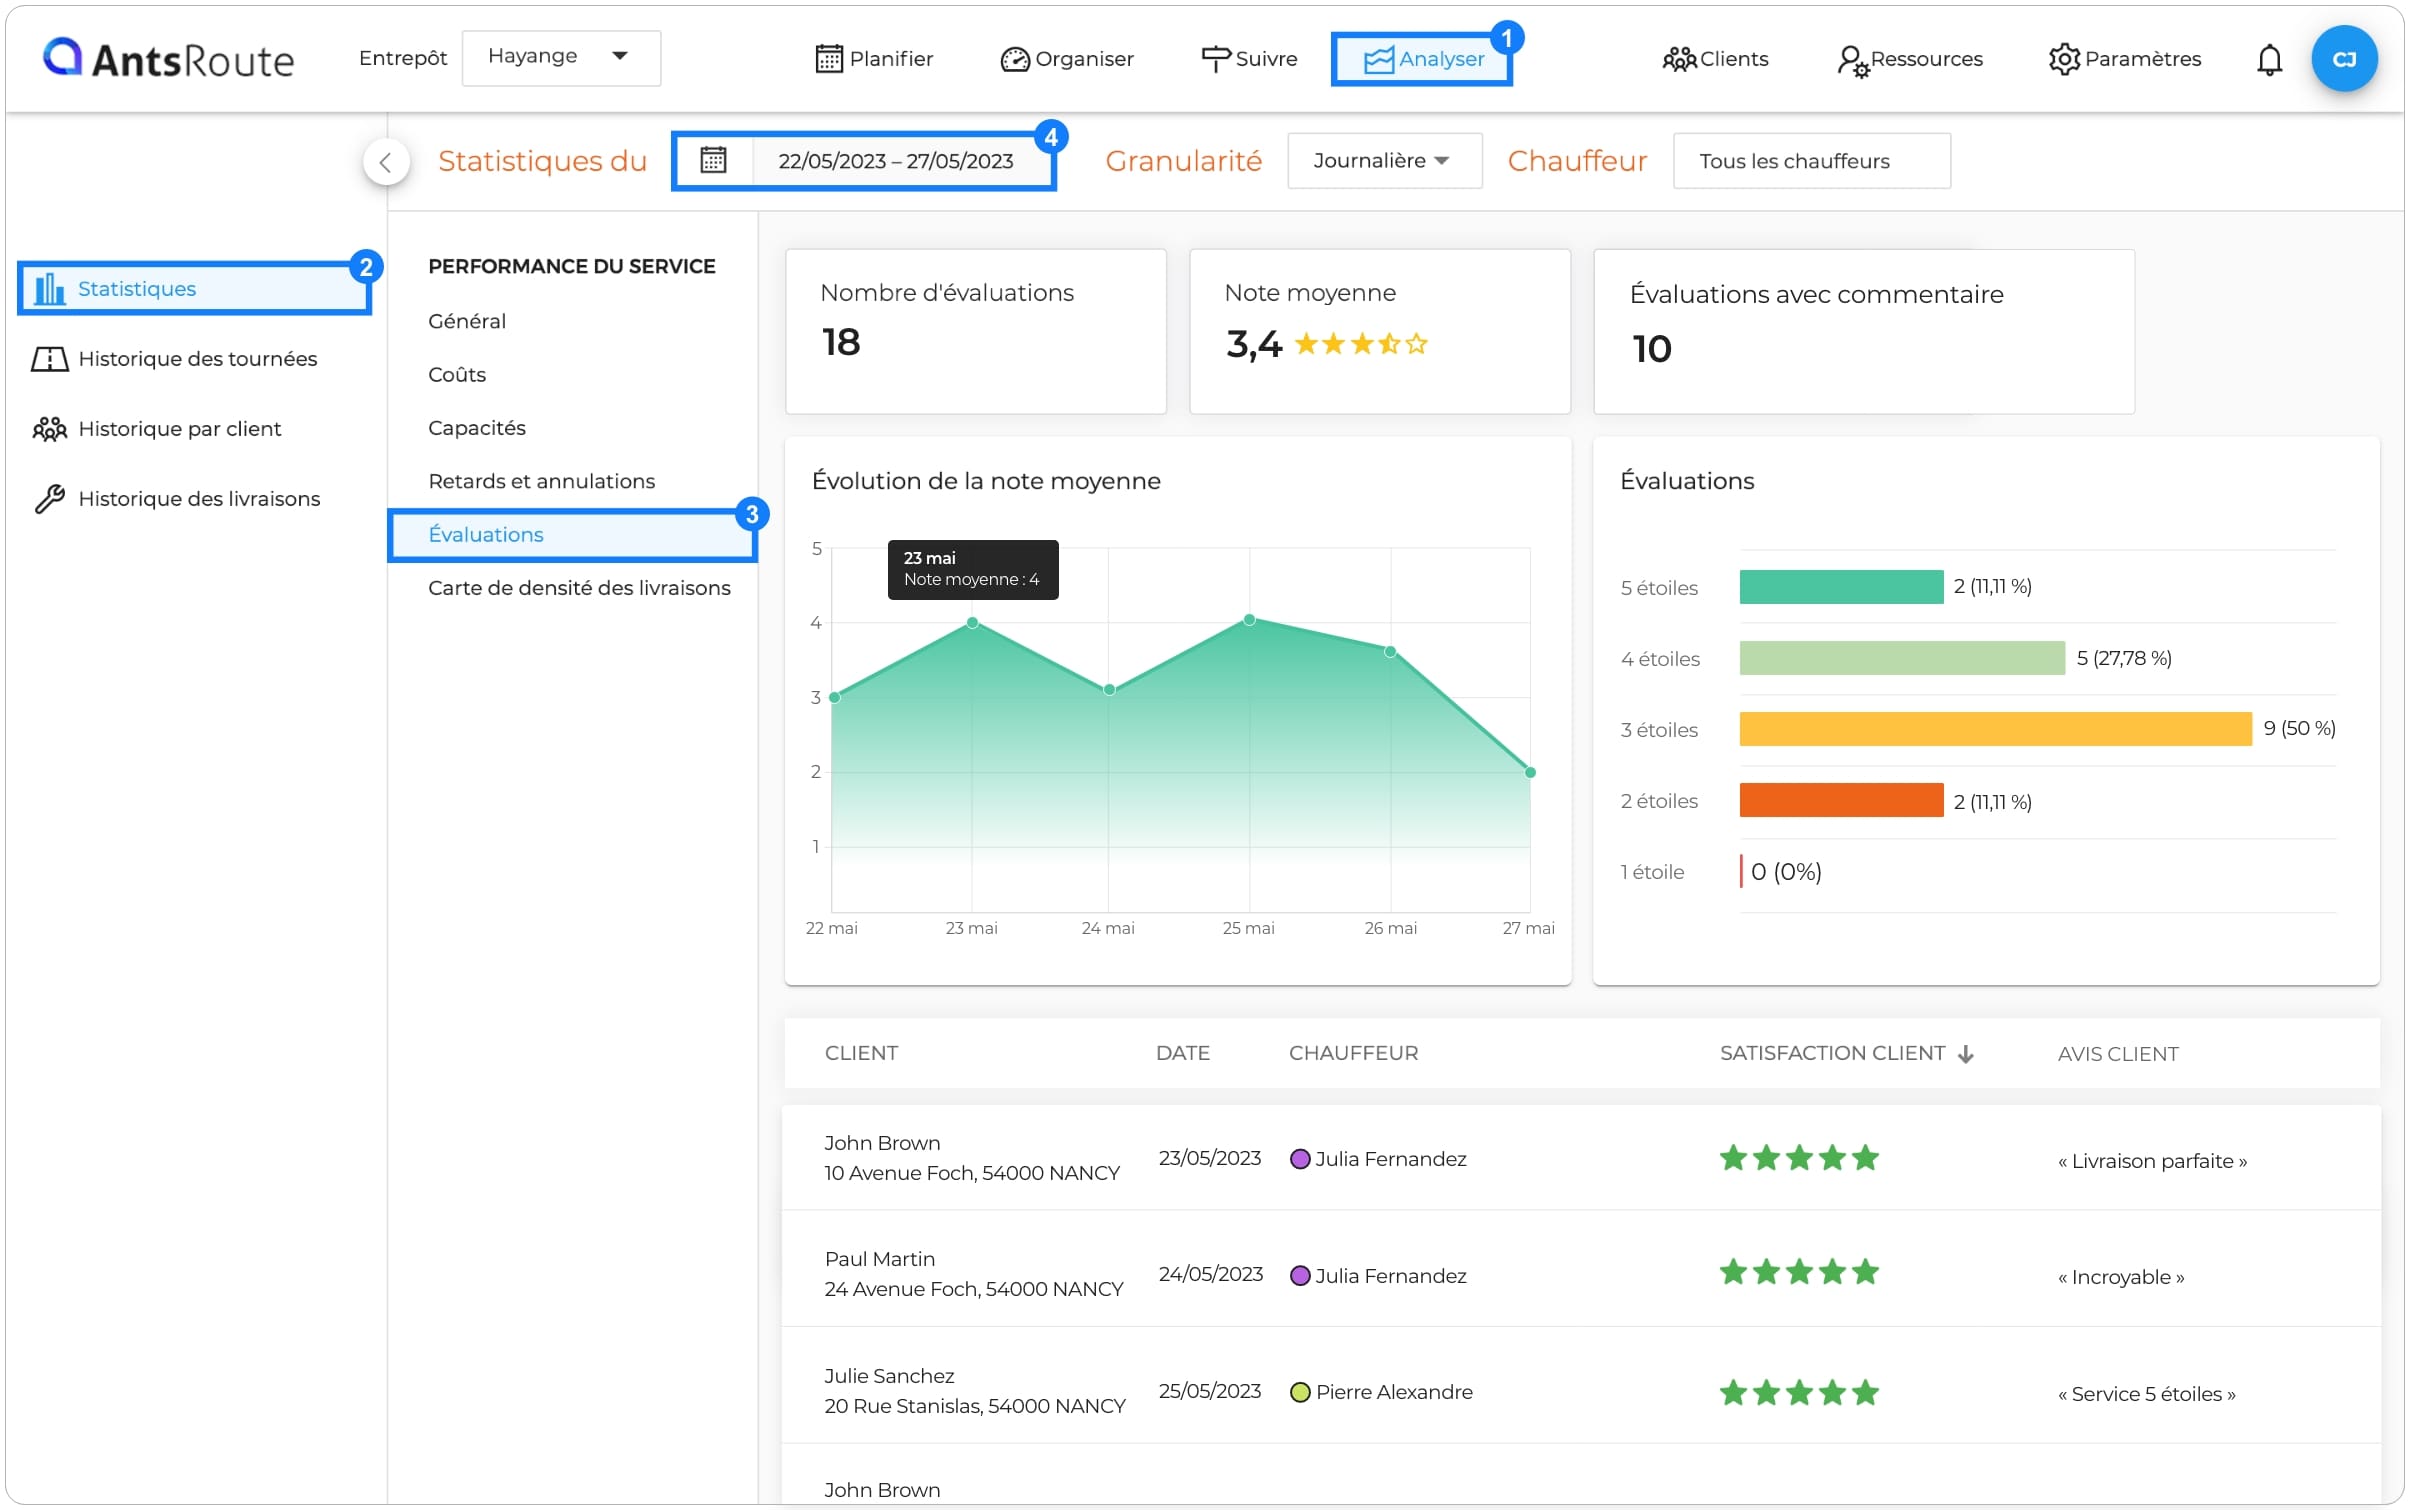Open the Général statistics page

click(466, 321)
